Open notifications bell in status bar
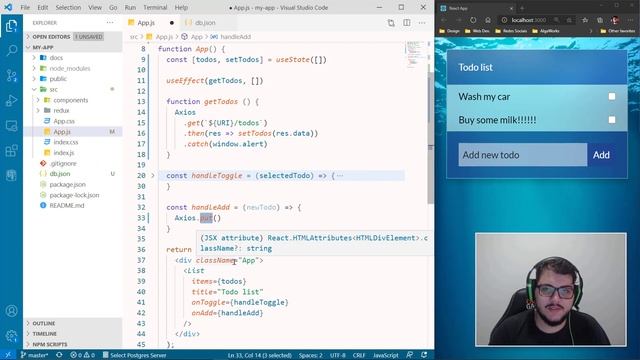The width and height of the screenshot is (640, 360). tap(424, 355)
